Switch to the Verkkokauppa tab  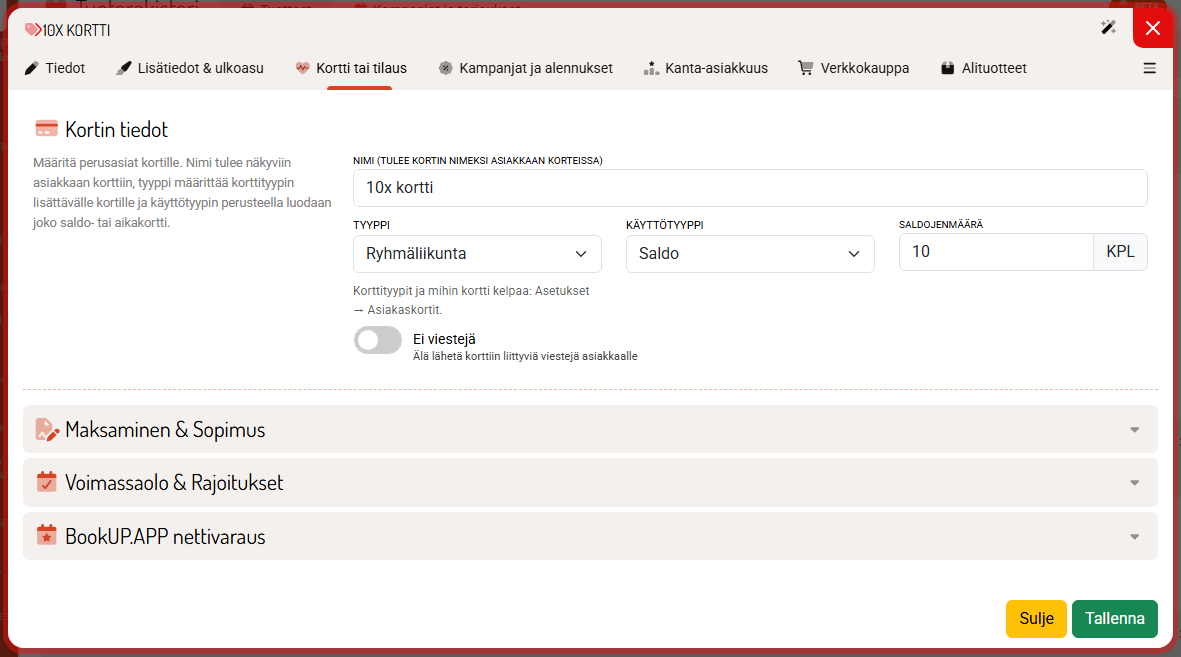(x=853, y=69)
